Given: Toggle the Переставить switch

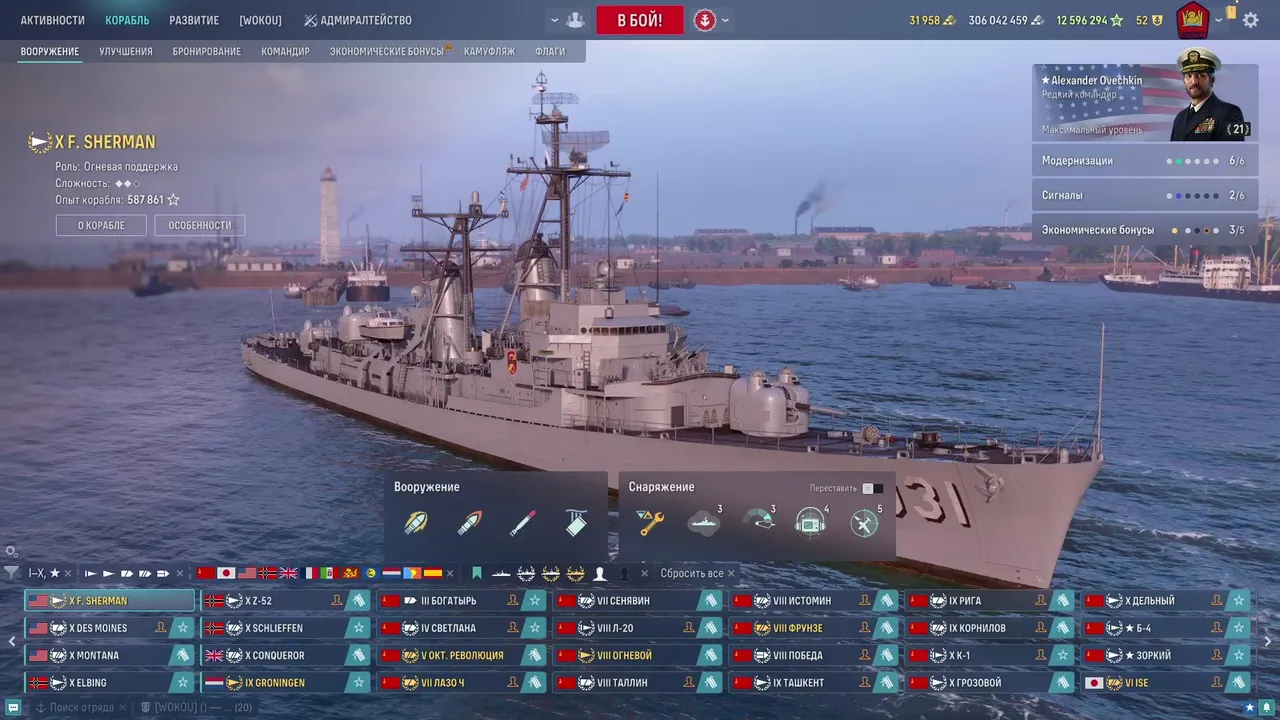Looking at the screenshot, I should click(873, 488).
